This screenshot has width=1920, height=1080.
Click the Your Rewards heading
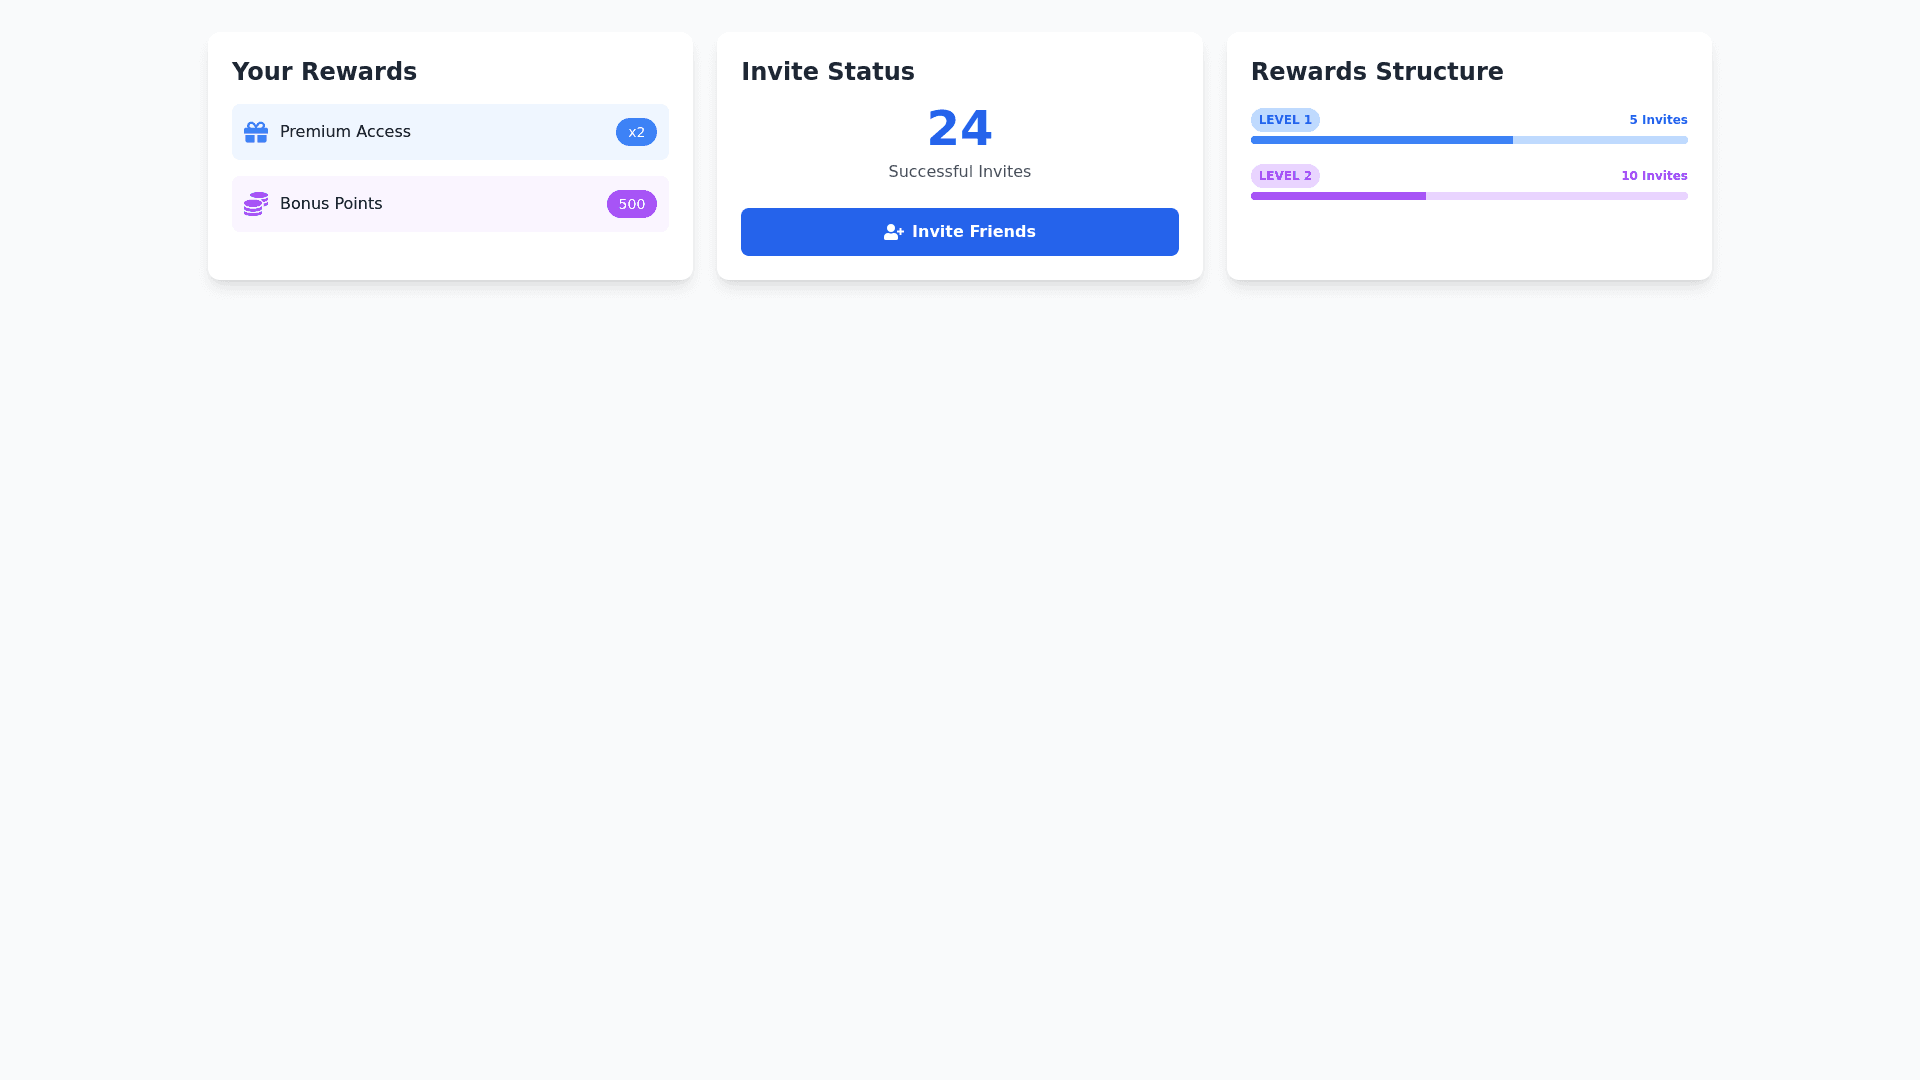click(324, 72)
